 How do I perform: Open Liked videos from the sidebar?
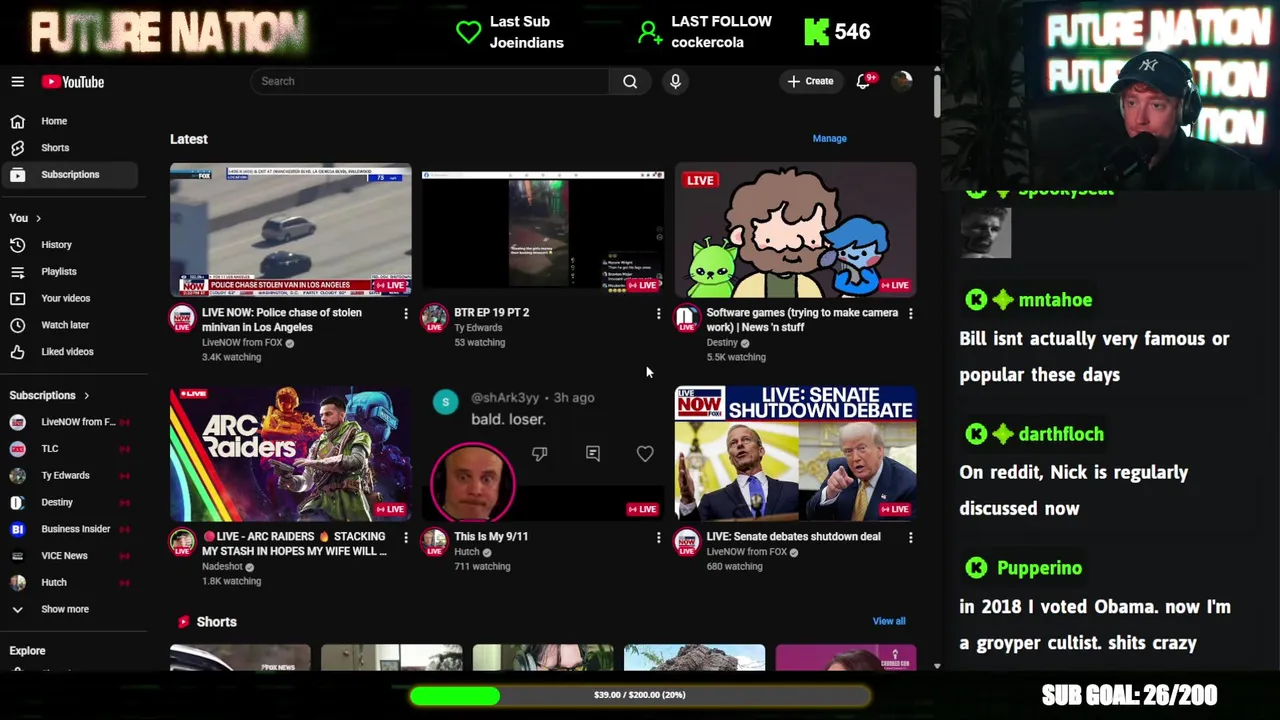tap(65, 352)
